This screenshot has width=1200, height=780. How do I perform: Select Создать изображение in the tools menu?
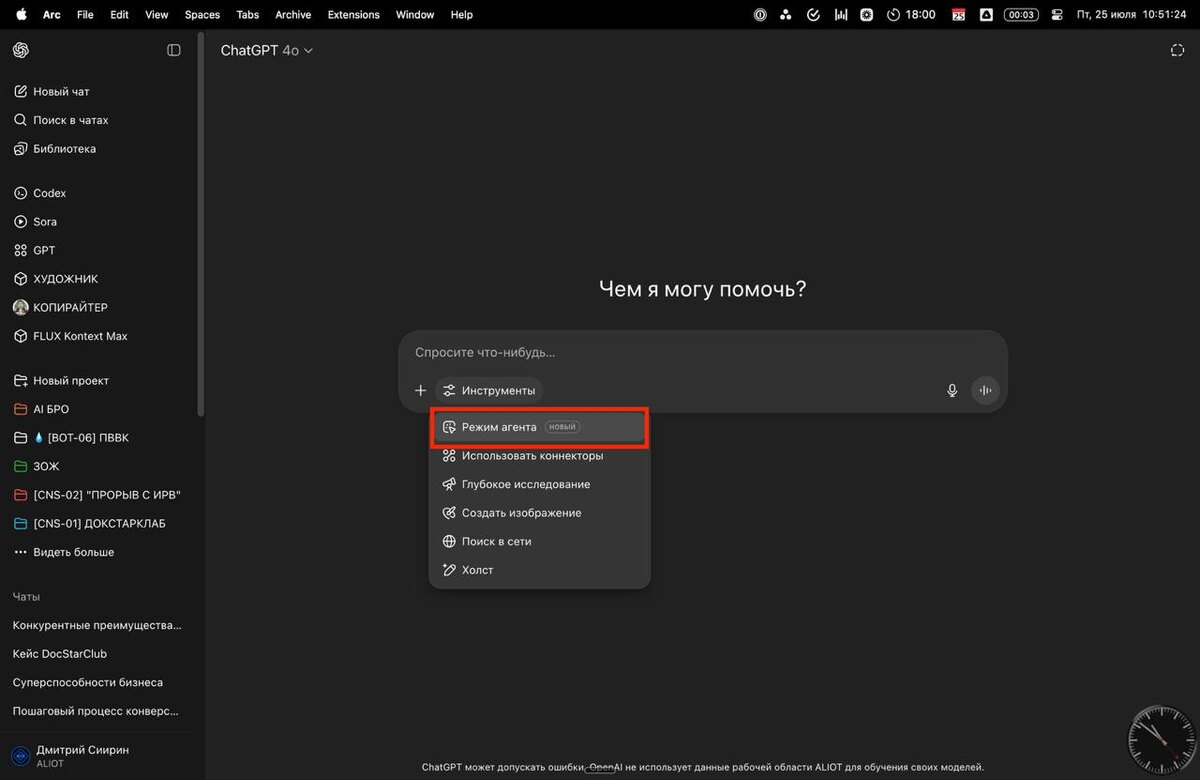click(540, 513)
